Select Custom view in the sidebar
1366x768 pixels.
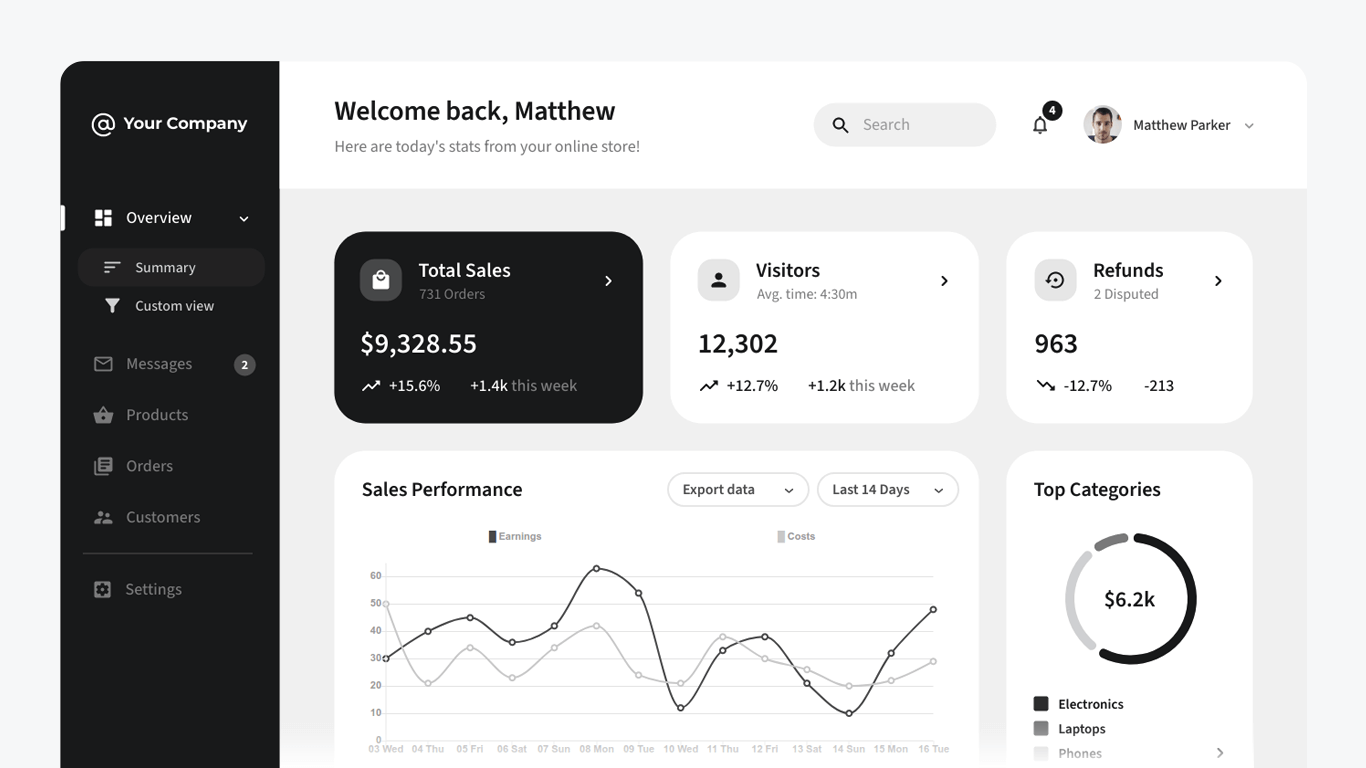173,305
